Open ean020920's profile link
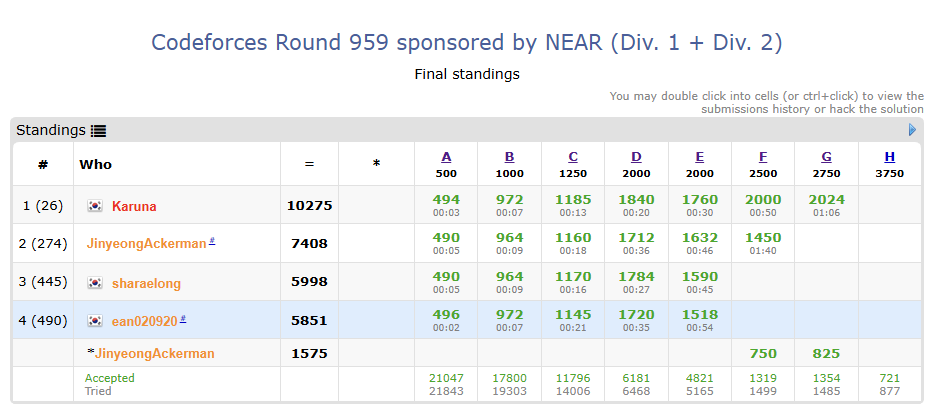The height and width of the screenshot is (410, 934). [145, 322]
